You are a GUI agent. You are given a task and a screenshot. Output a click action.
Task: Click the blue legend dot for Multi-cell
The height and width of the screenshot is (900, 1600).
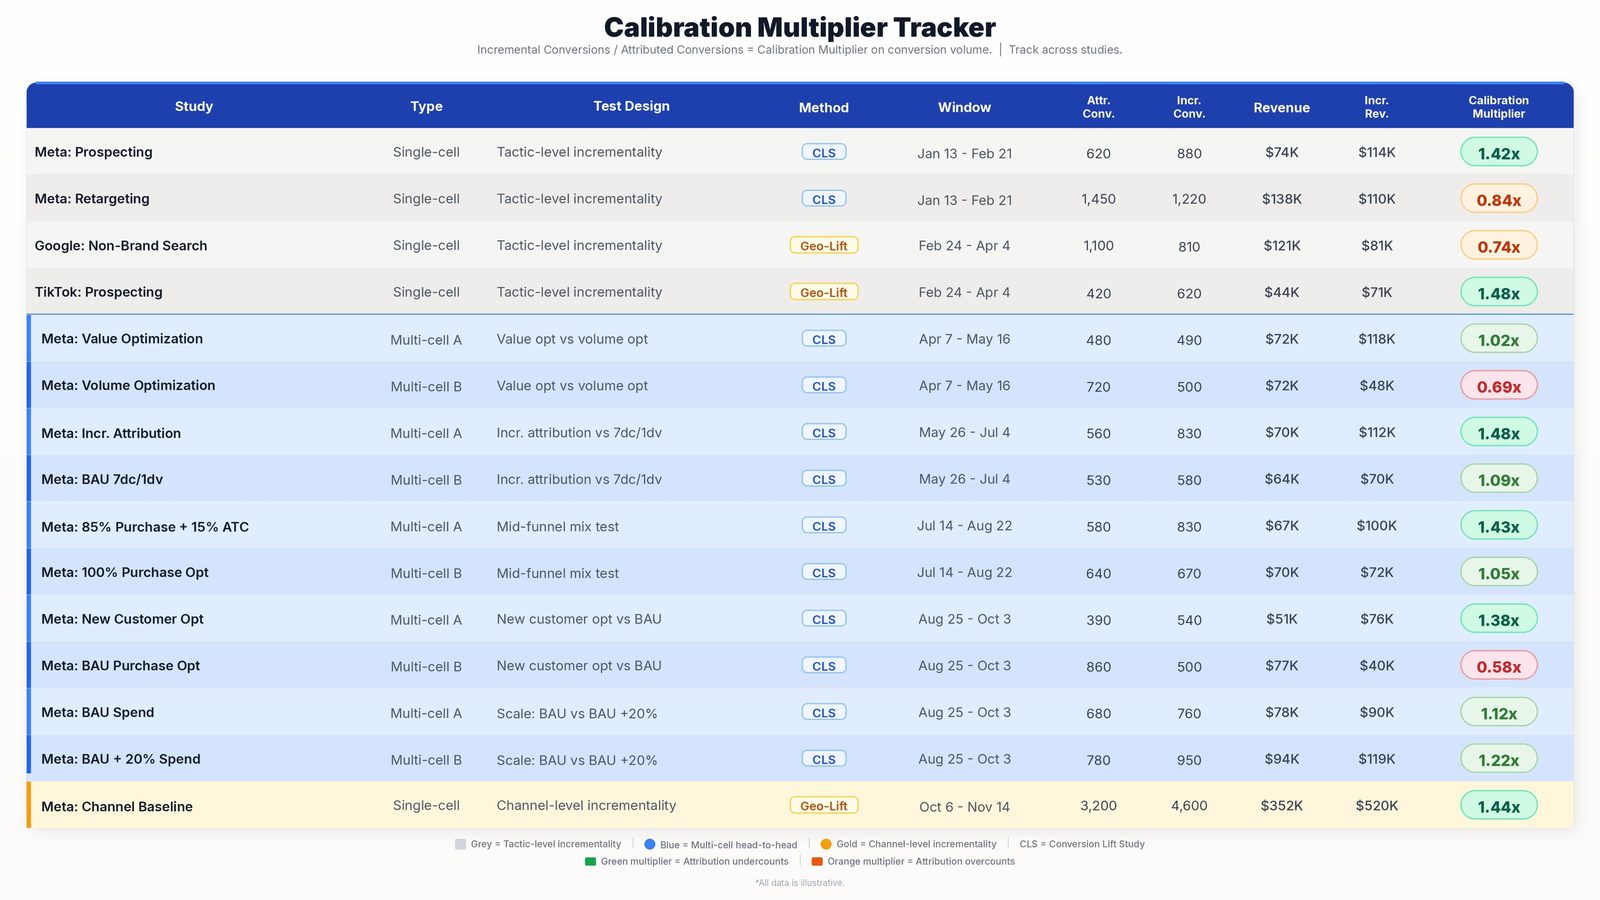pos(650,844)
